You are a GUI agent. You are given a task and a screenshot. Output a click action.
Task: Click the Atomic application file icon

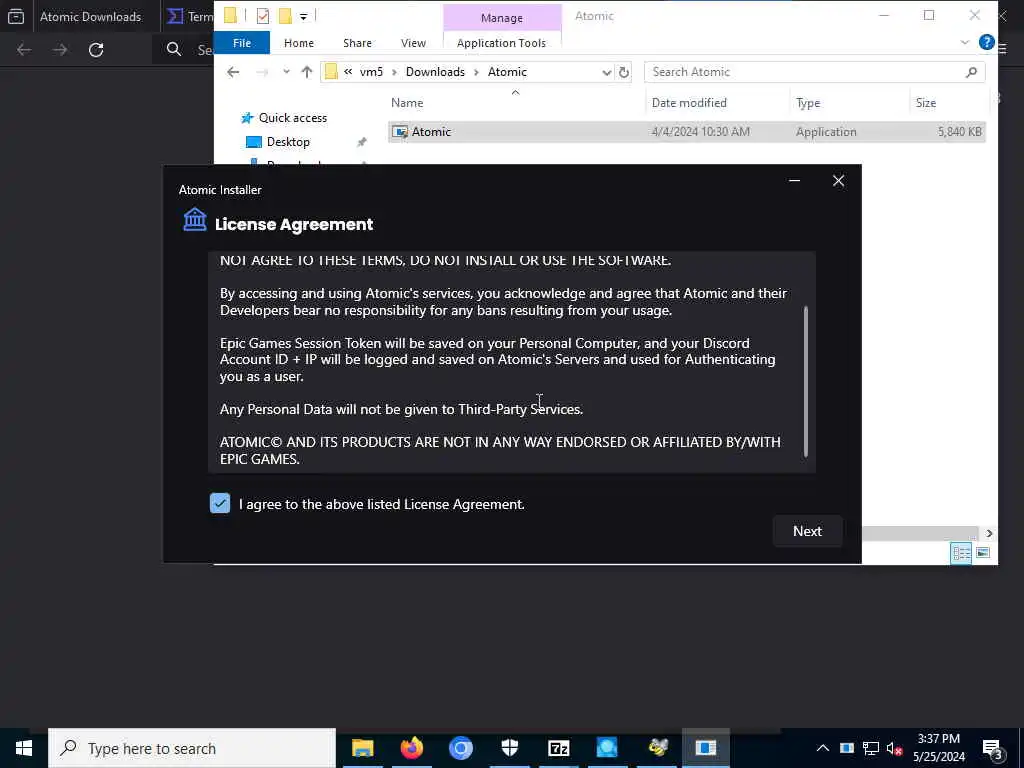pyautogui.click(x=400, y=132)
